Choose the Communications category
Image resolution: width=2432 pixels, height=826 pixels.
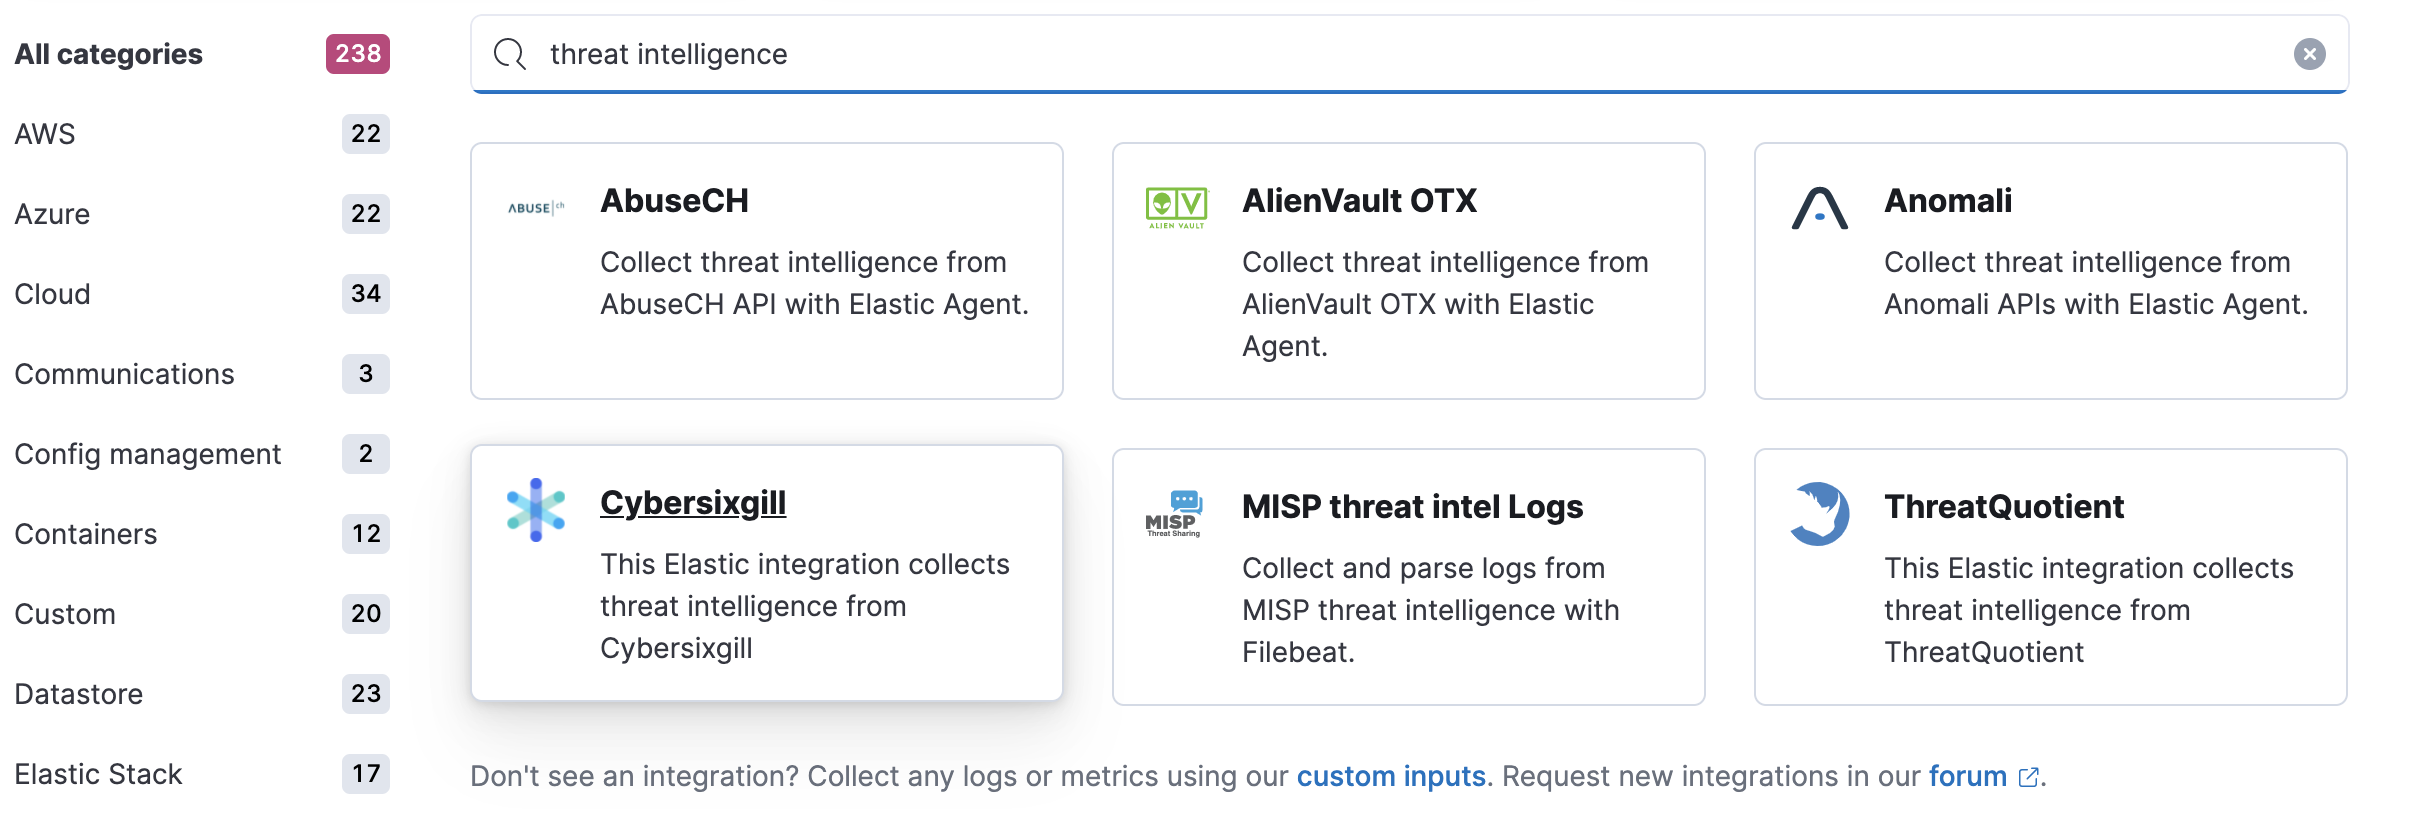tap(124, 374)
